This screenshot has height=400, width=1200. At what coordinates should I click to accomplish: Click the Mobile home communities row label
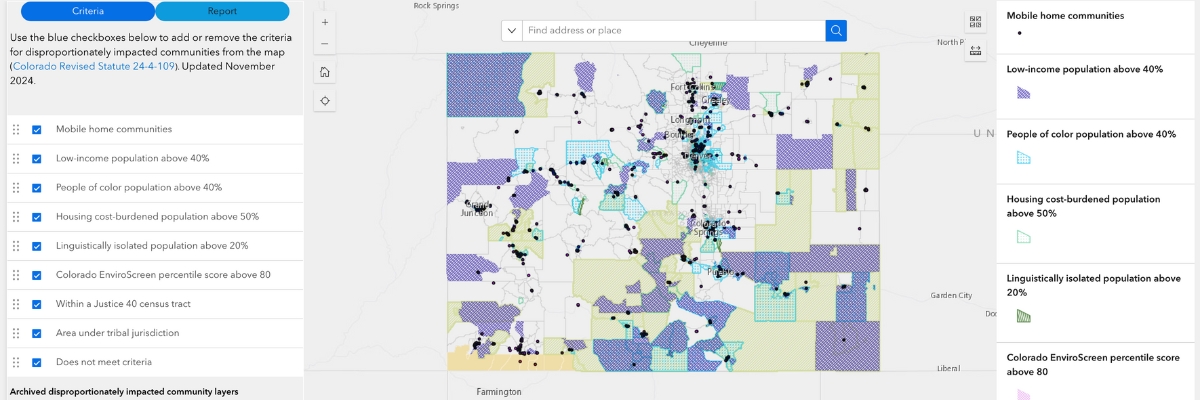coord(114,129)
